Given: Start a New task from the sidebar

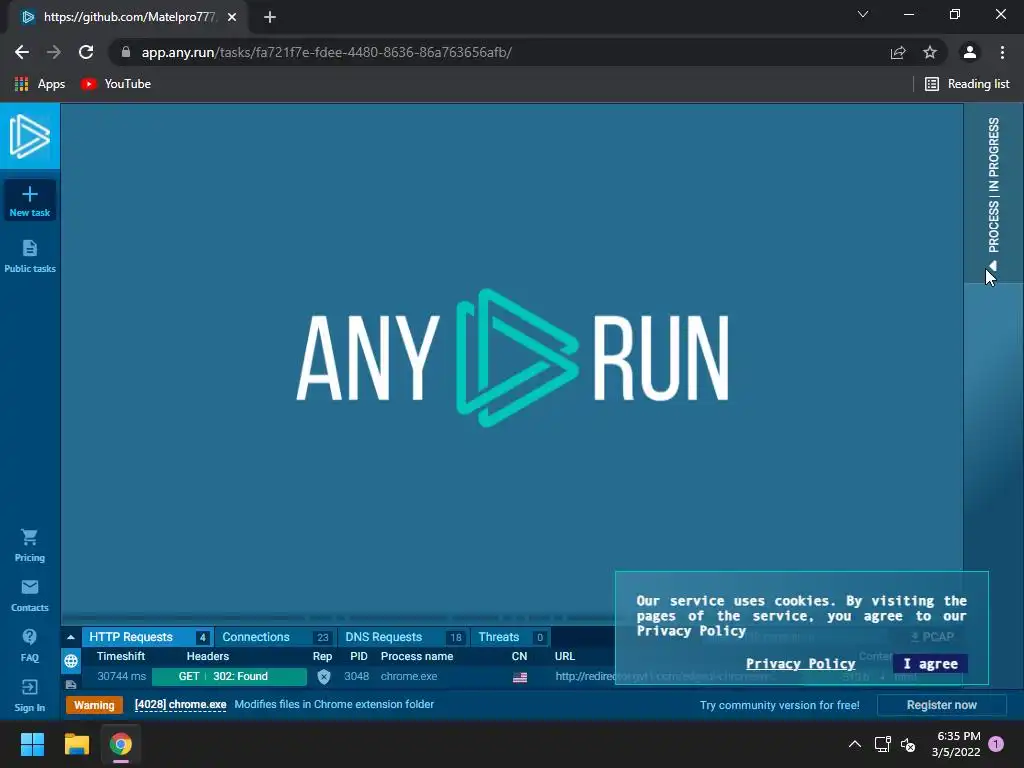Looking at the screenshot, I should click(29, 200).
